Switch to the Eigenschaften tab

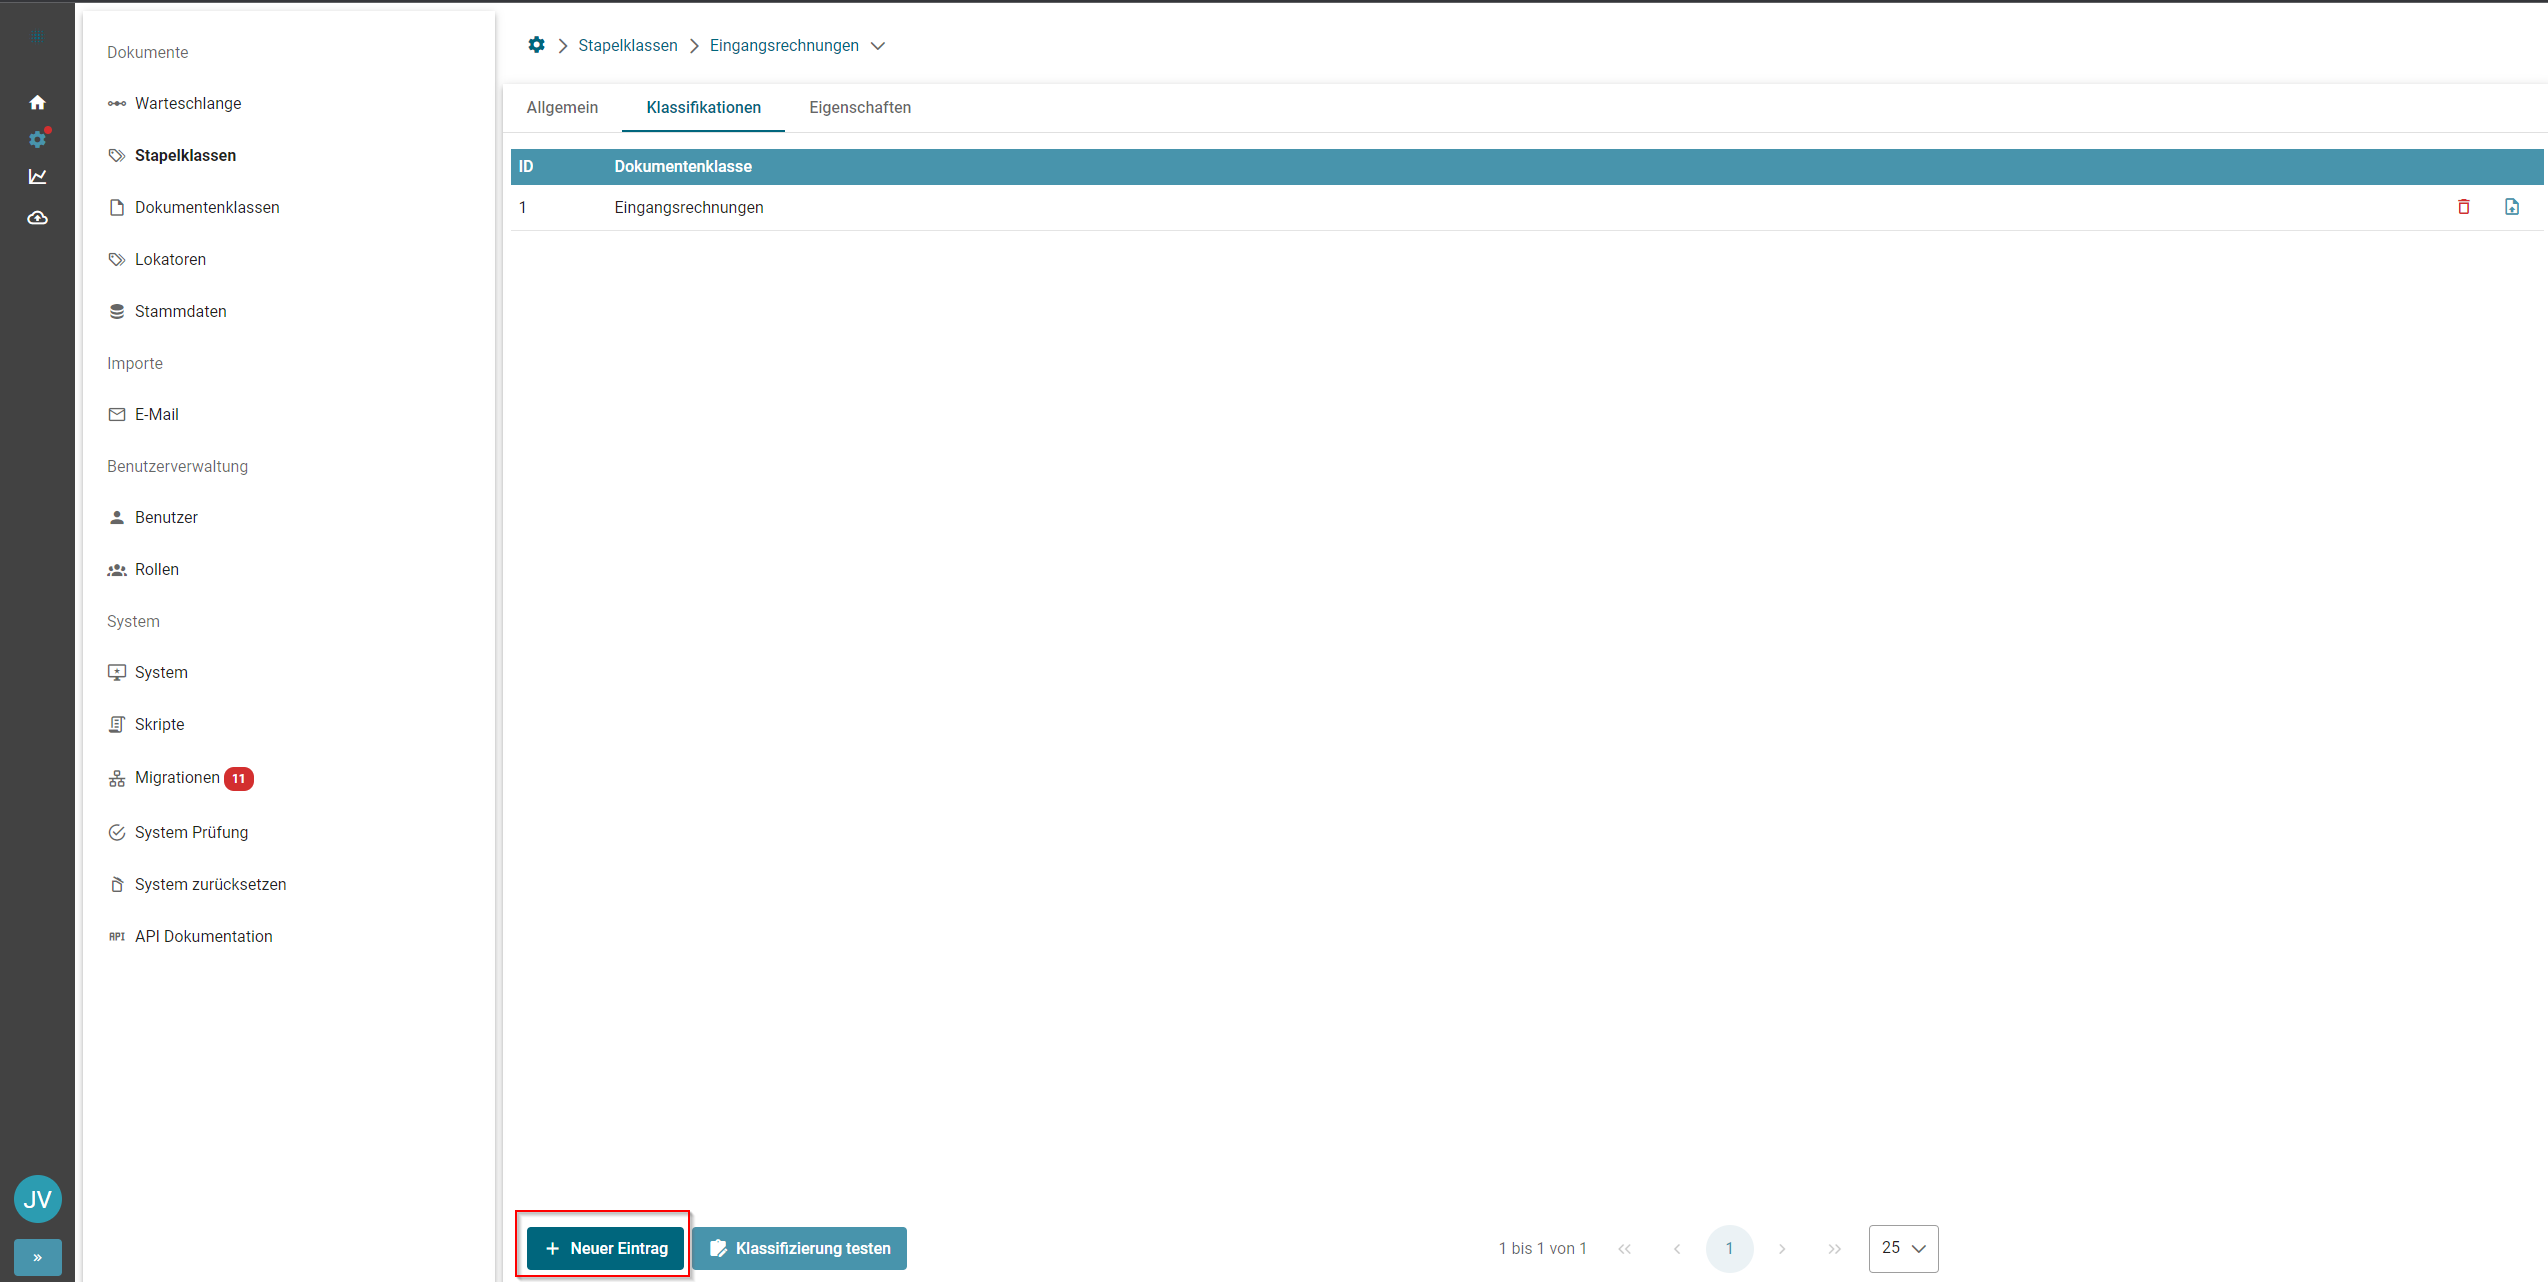click(859, 107)
